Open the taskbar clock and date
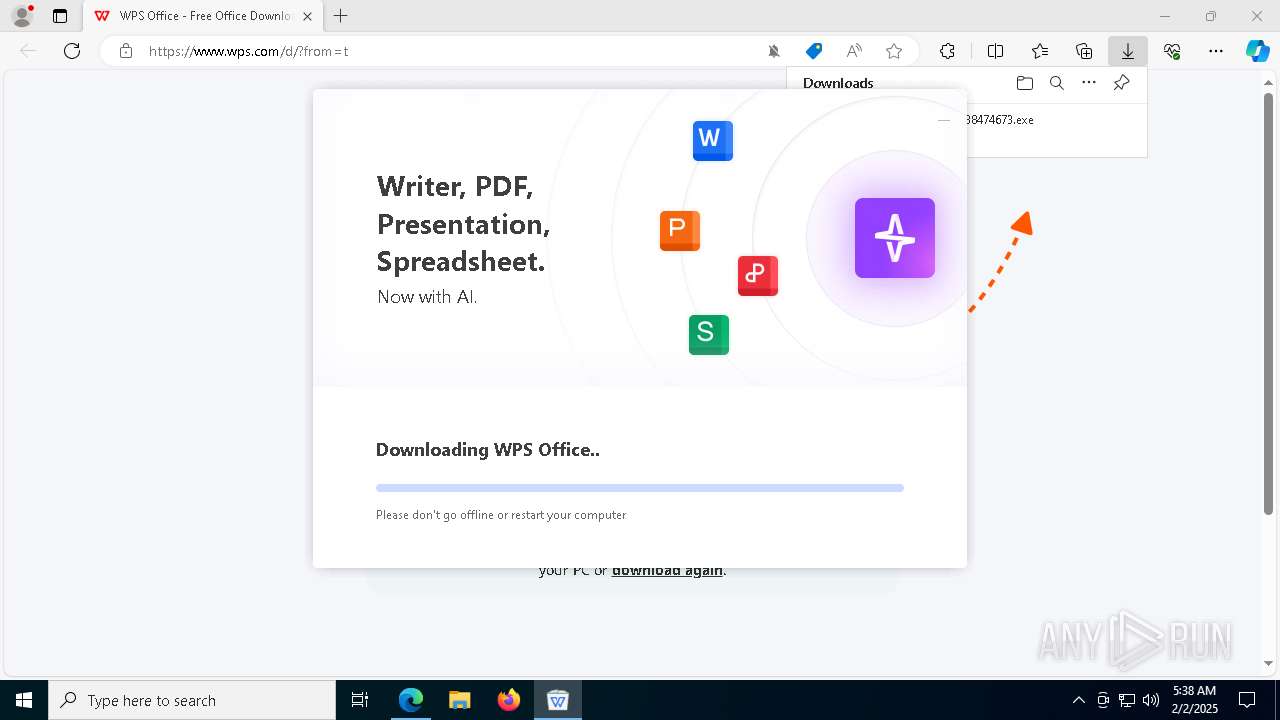 [1194, 700]
